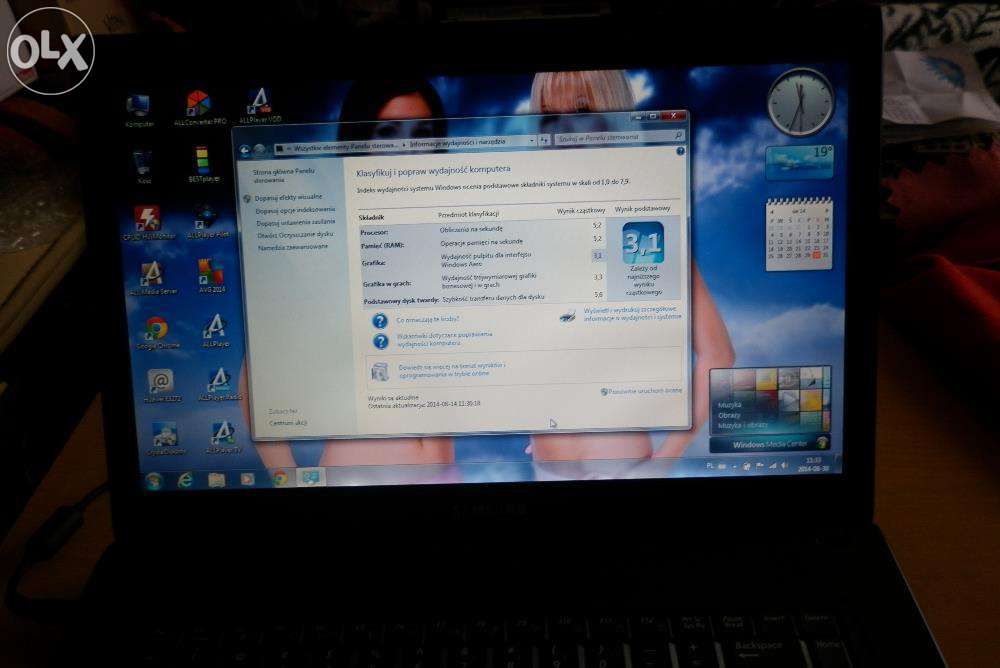
Task: Open Narzędzia zaawansowane link
Action: pos(293,247)
